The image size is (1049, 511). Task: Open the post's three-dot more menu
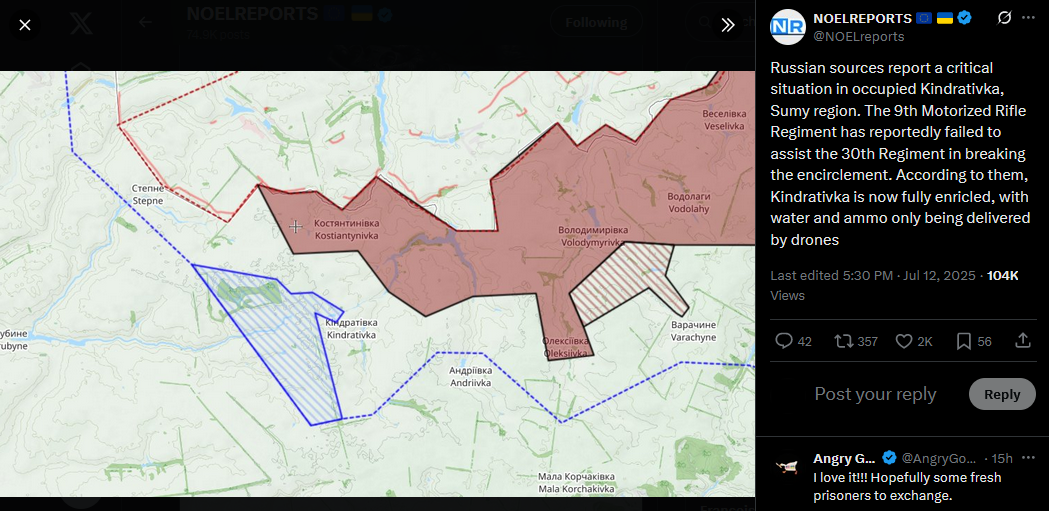[1028, 18]
